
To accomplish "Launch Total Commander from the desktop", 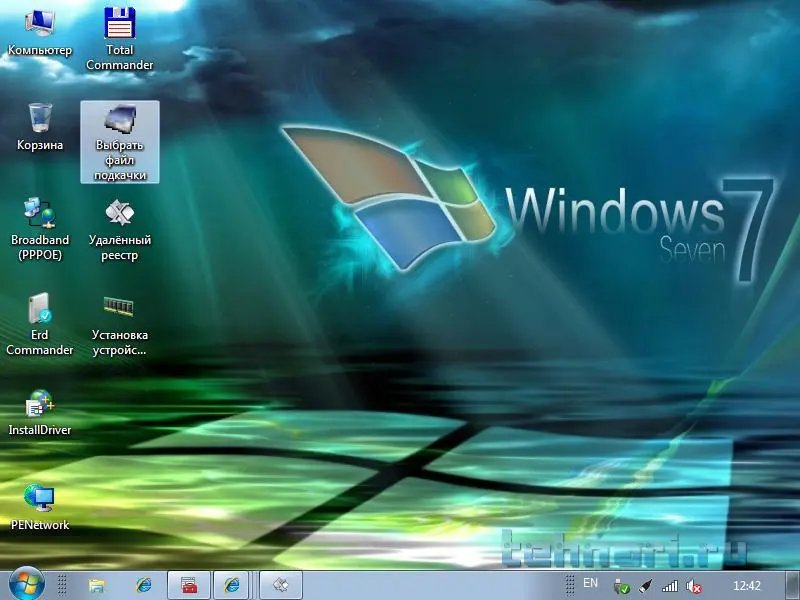I will 119,39.
